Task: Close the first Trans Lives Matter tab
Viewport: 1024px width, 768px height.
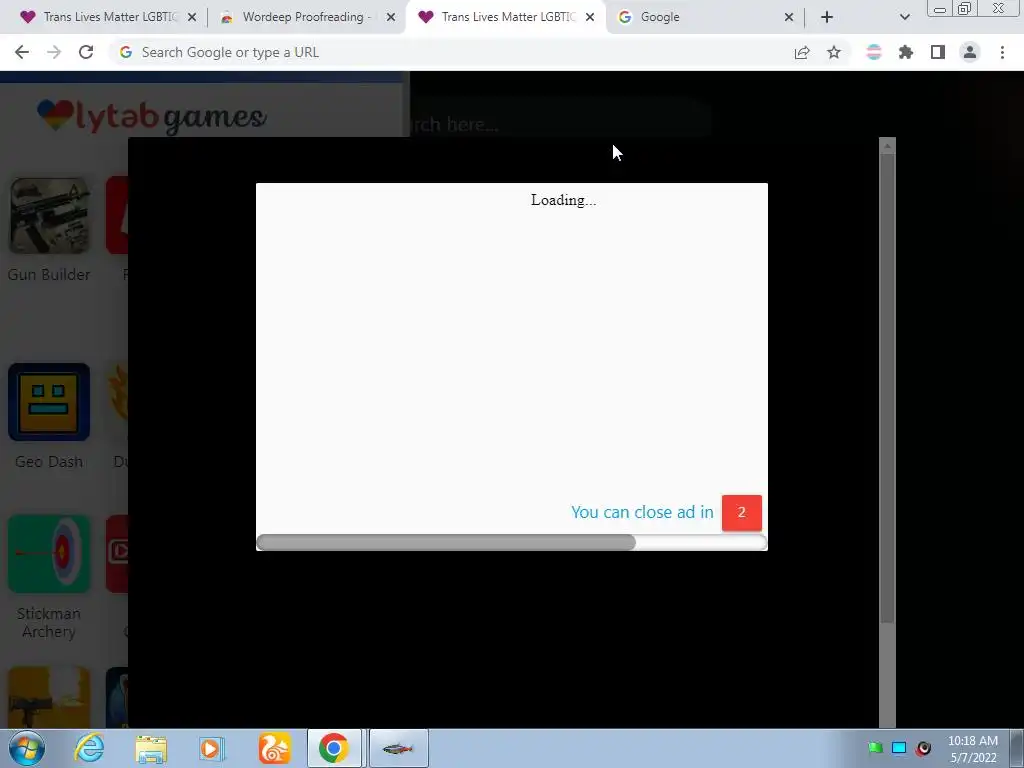Action: (x=192, y=17)
